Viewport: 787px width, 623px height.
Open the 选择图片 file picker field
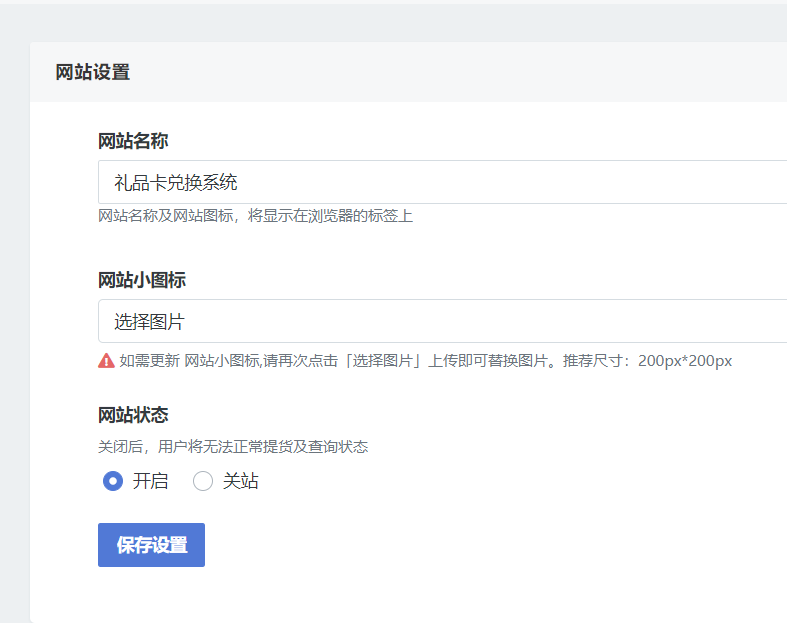click(443, 321)
